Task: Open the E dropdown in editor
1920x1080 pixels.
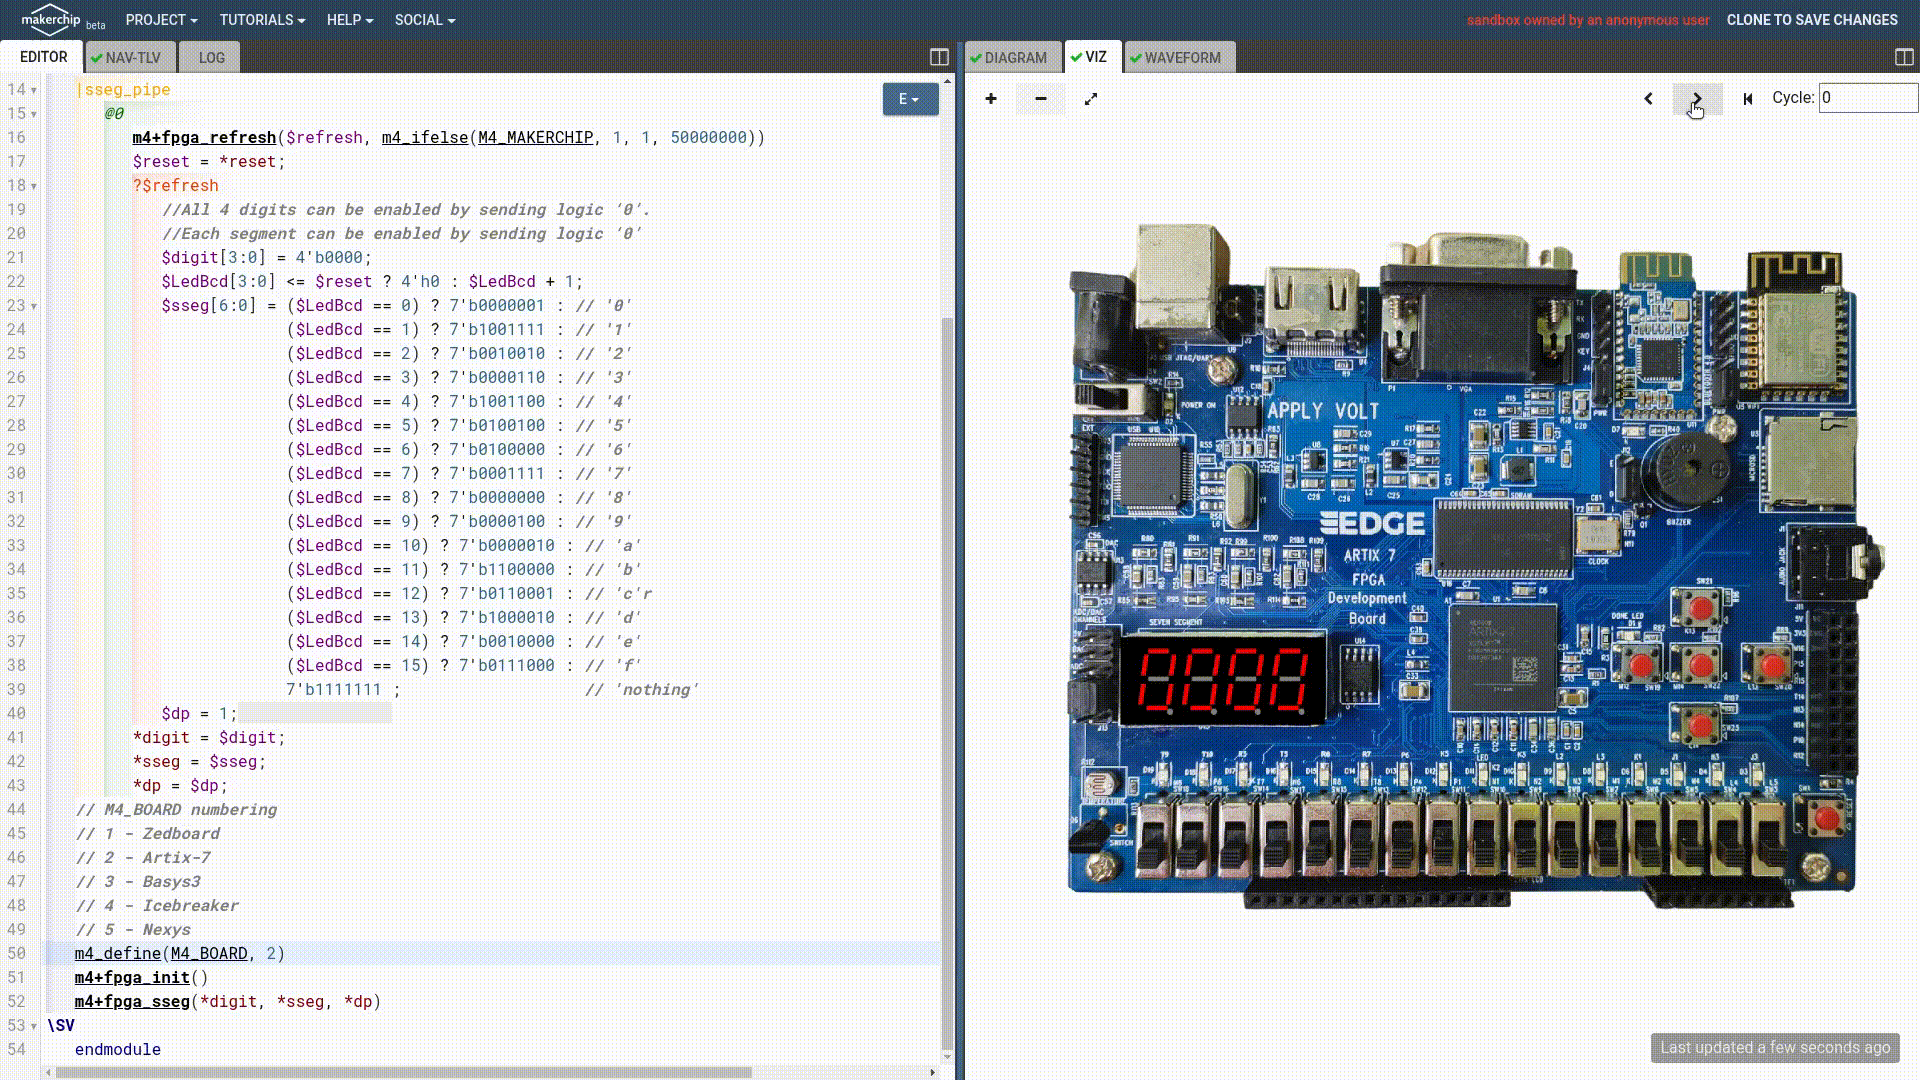Action: [x=909, y=99]
